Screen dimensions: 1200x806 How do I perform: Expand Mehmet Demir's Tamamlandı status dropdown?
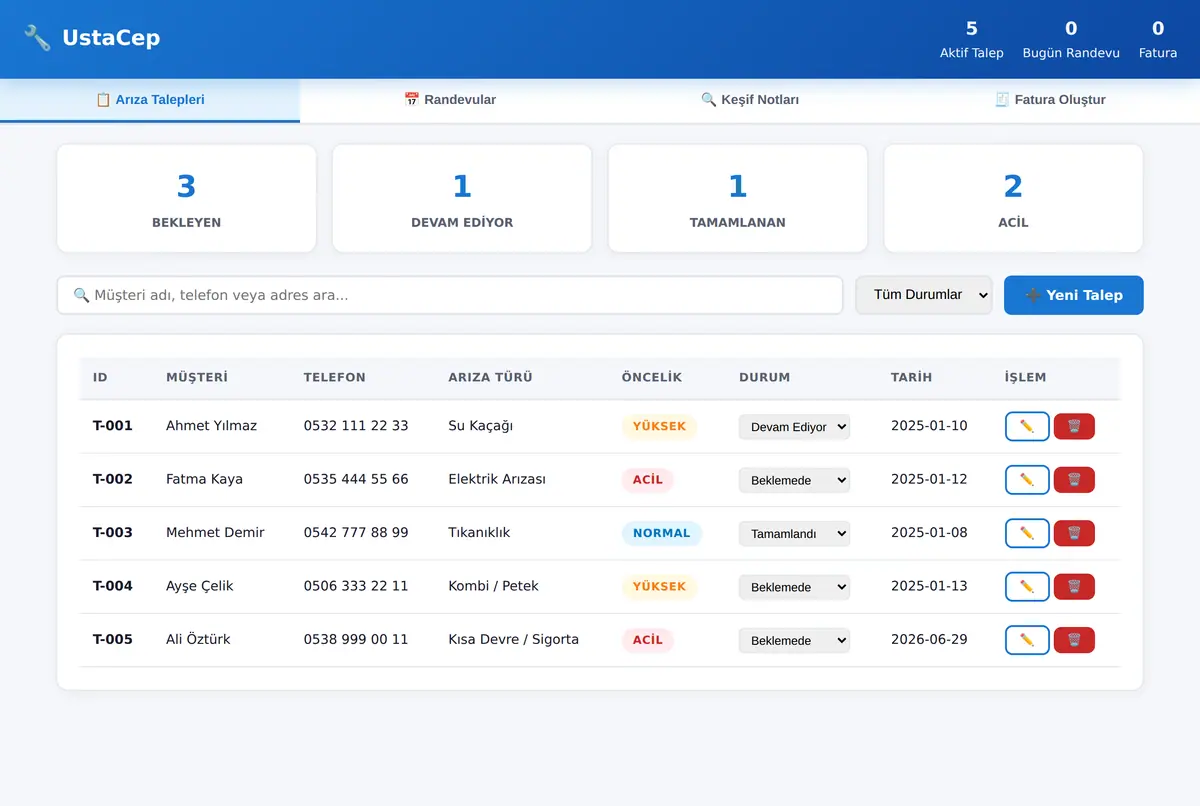[794, 534]
